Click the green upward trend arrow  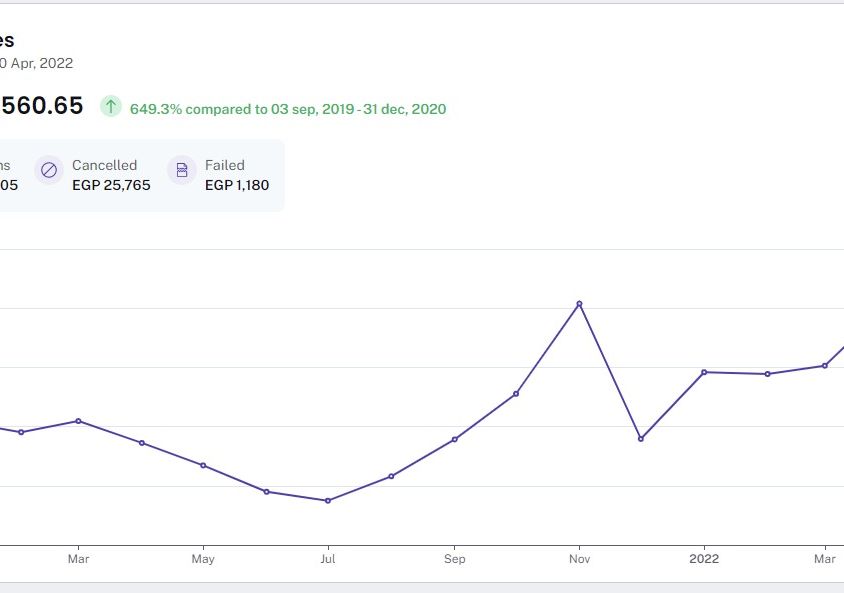pos(110,105)
